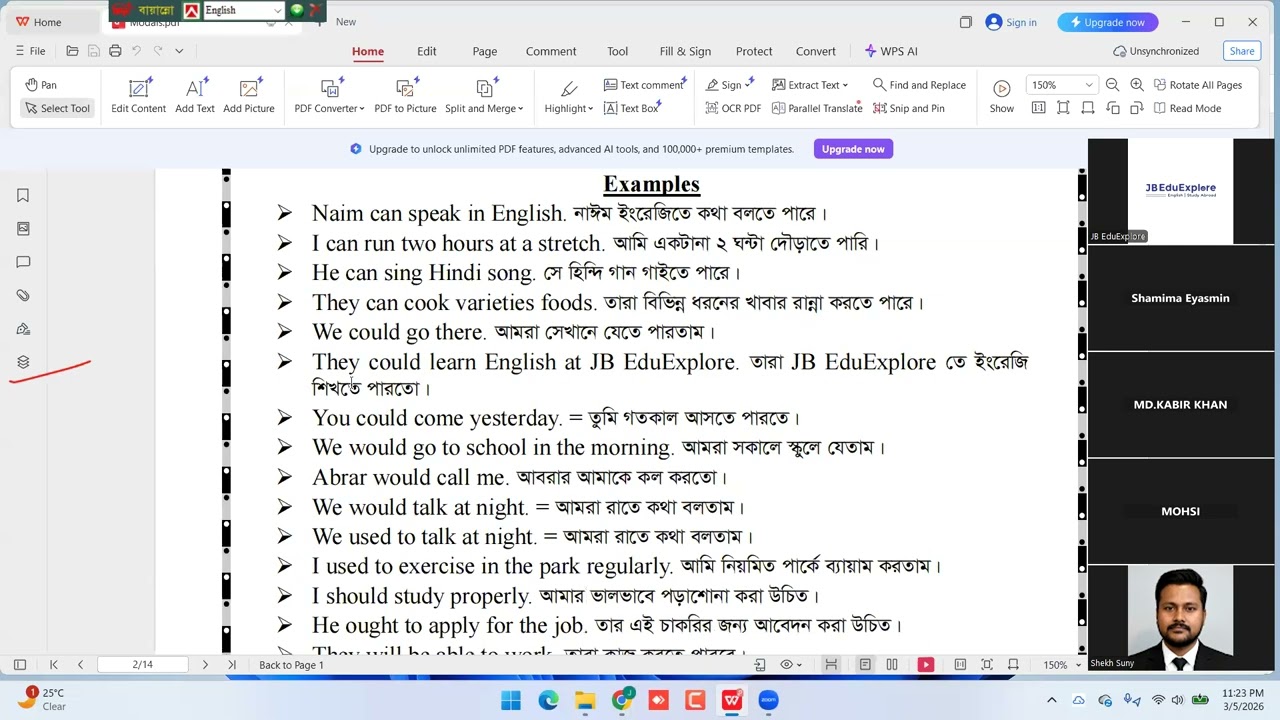
Task: Jump to the last page
Action: [x=231, y=665]
